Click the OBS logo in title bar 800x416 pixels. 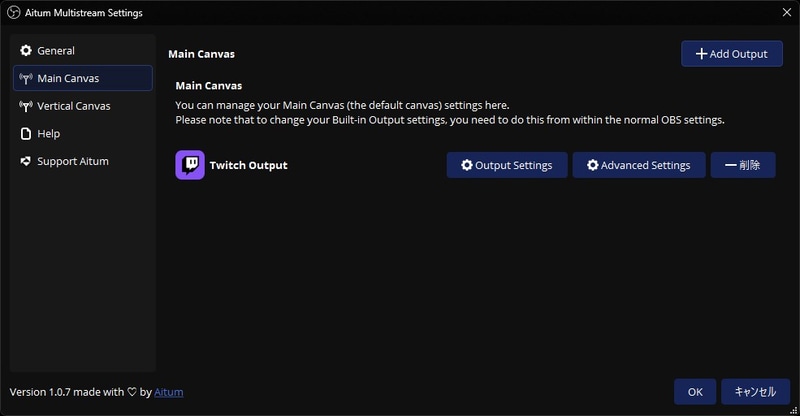point(14,12)
